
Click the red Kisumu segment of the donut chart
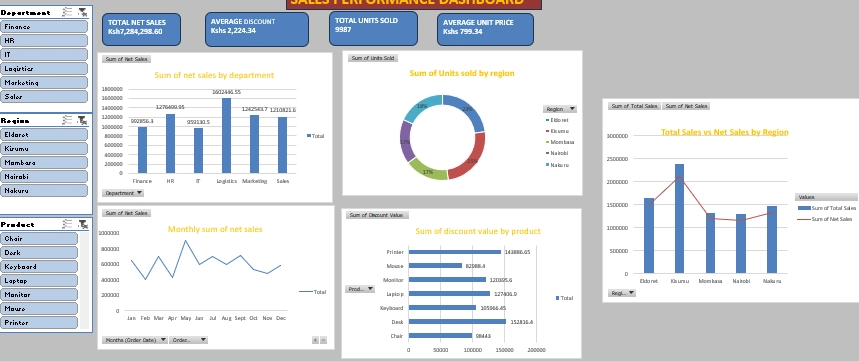pyautogui.click(x=468, y=157)
